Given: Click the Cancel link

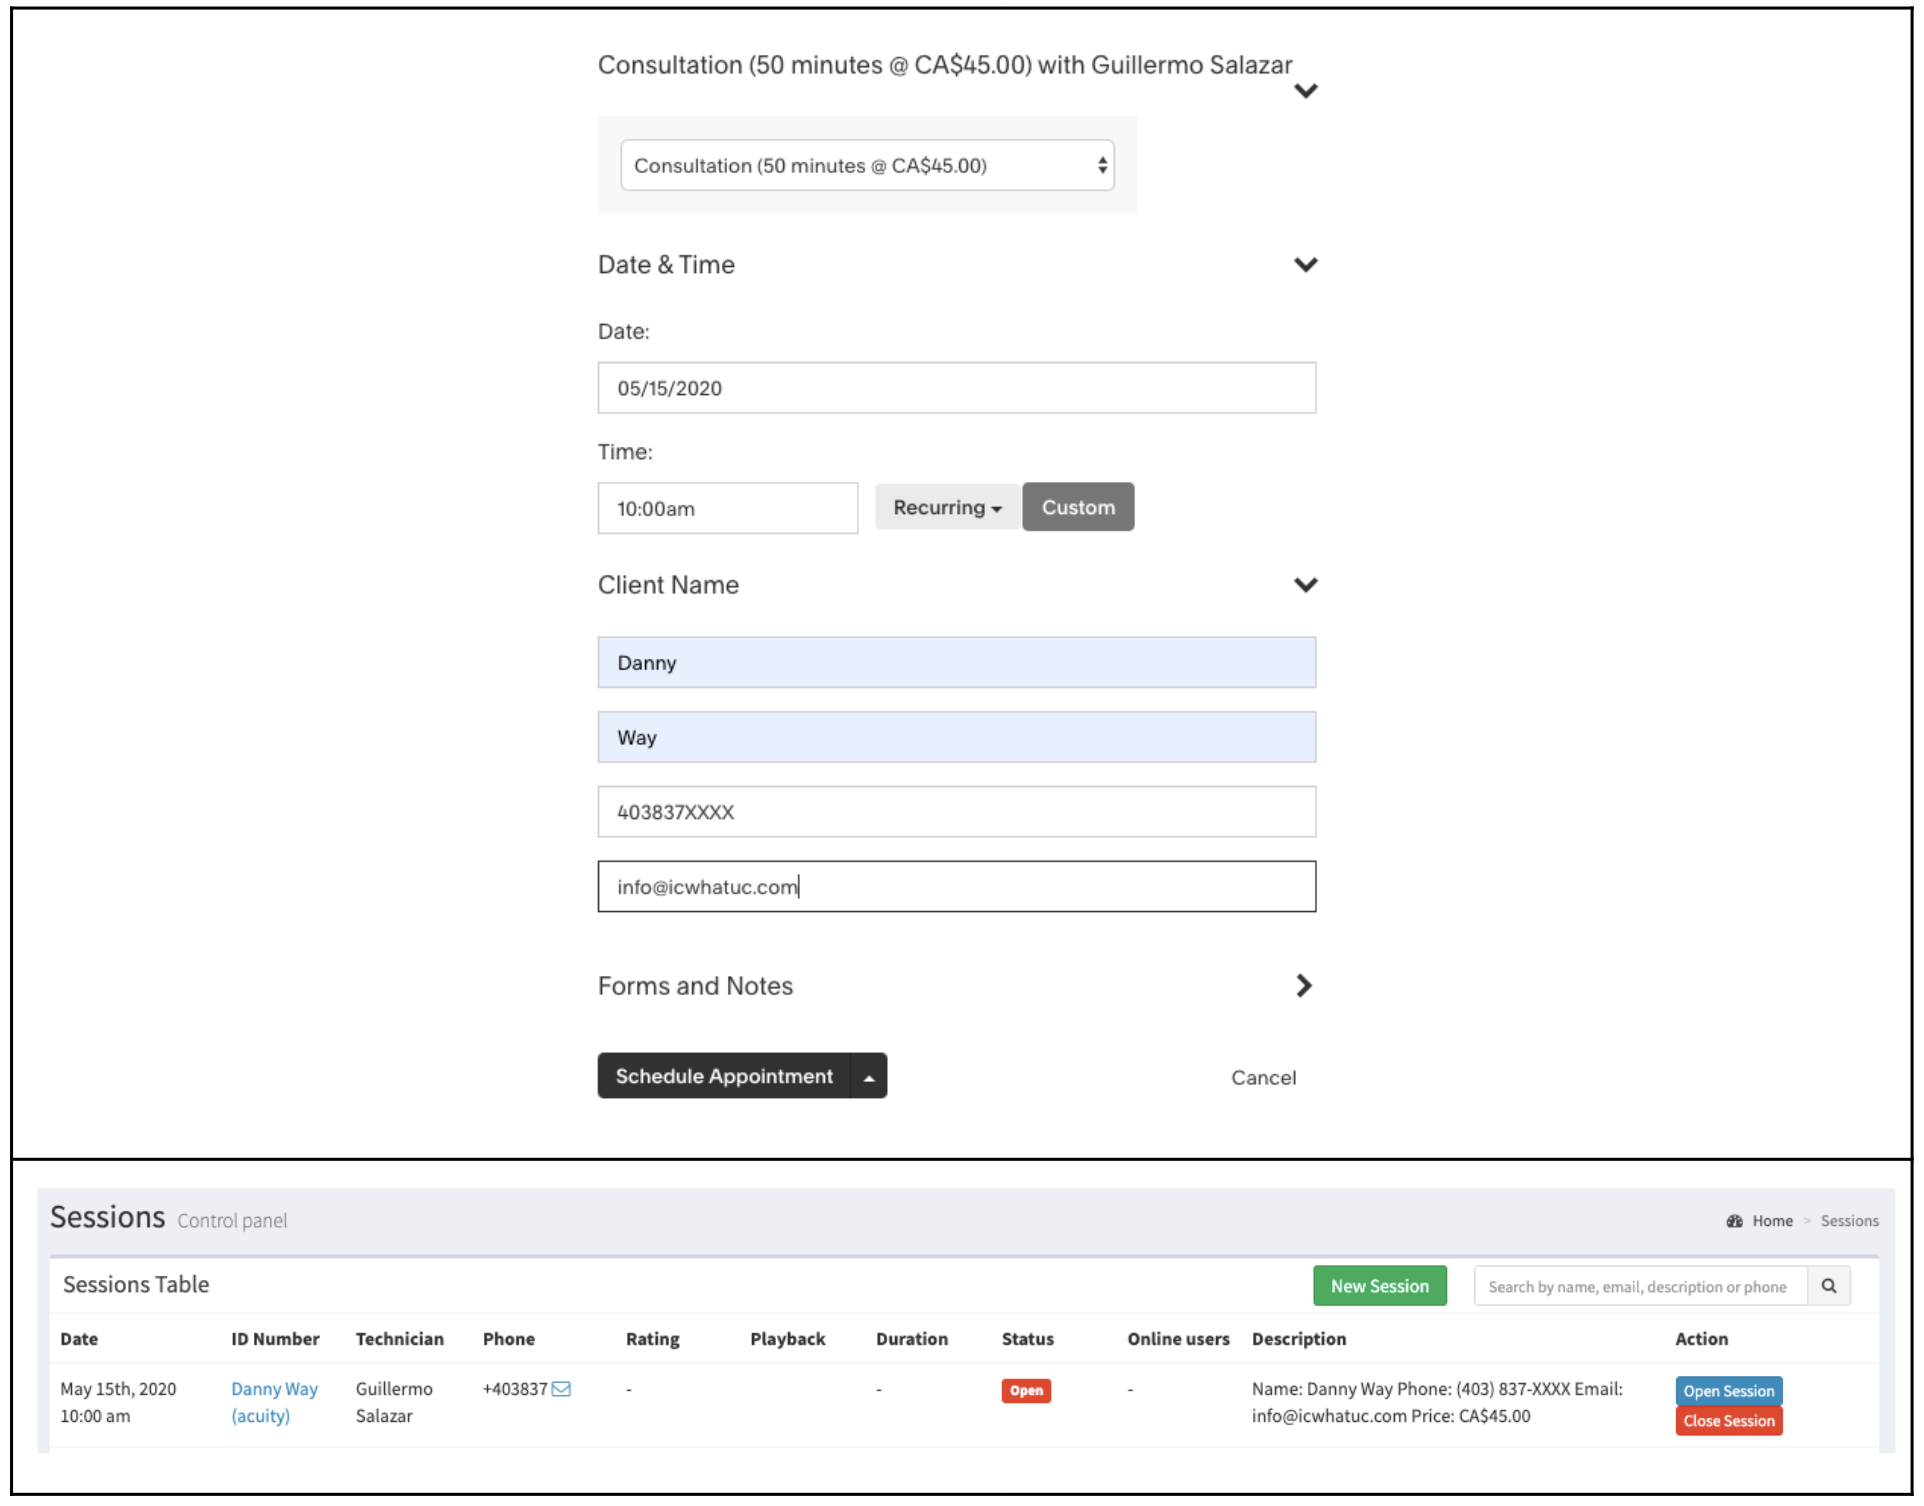Looking at the screenshot, I should coord(1263,1077).
